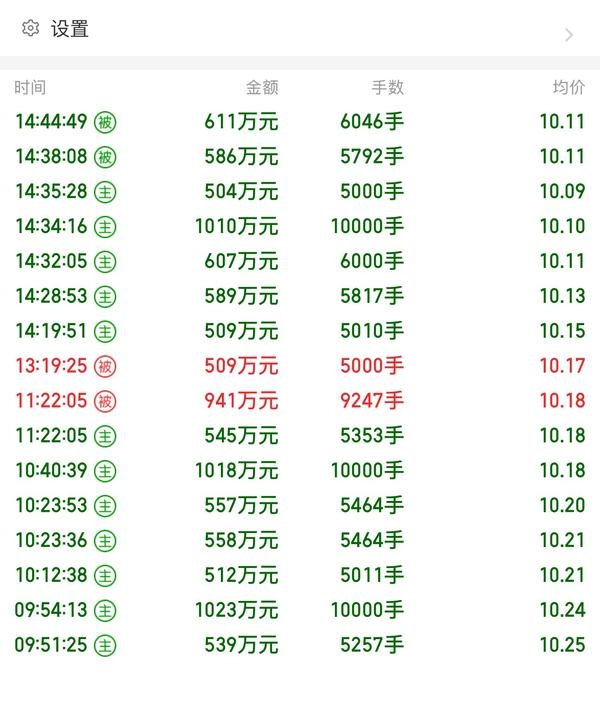The height and width of the screenshot is (708, 600).
Task: Open the 1023万元 trade at 09:54:13
Action: tap(236, 610)
